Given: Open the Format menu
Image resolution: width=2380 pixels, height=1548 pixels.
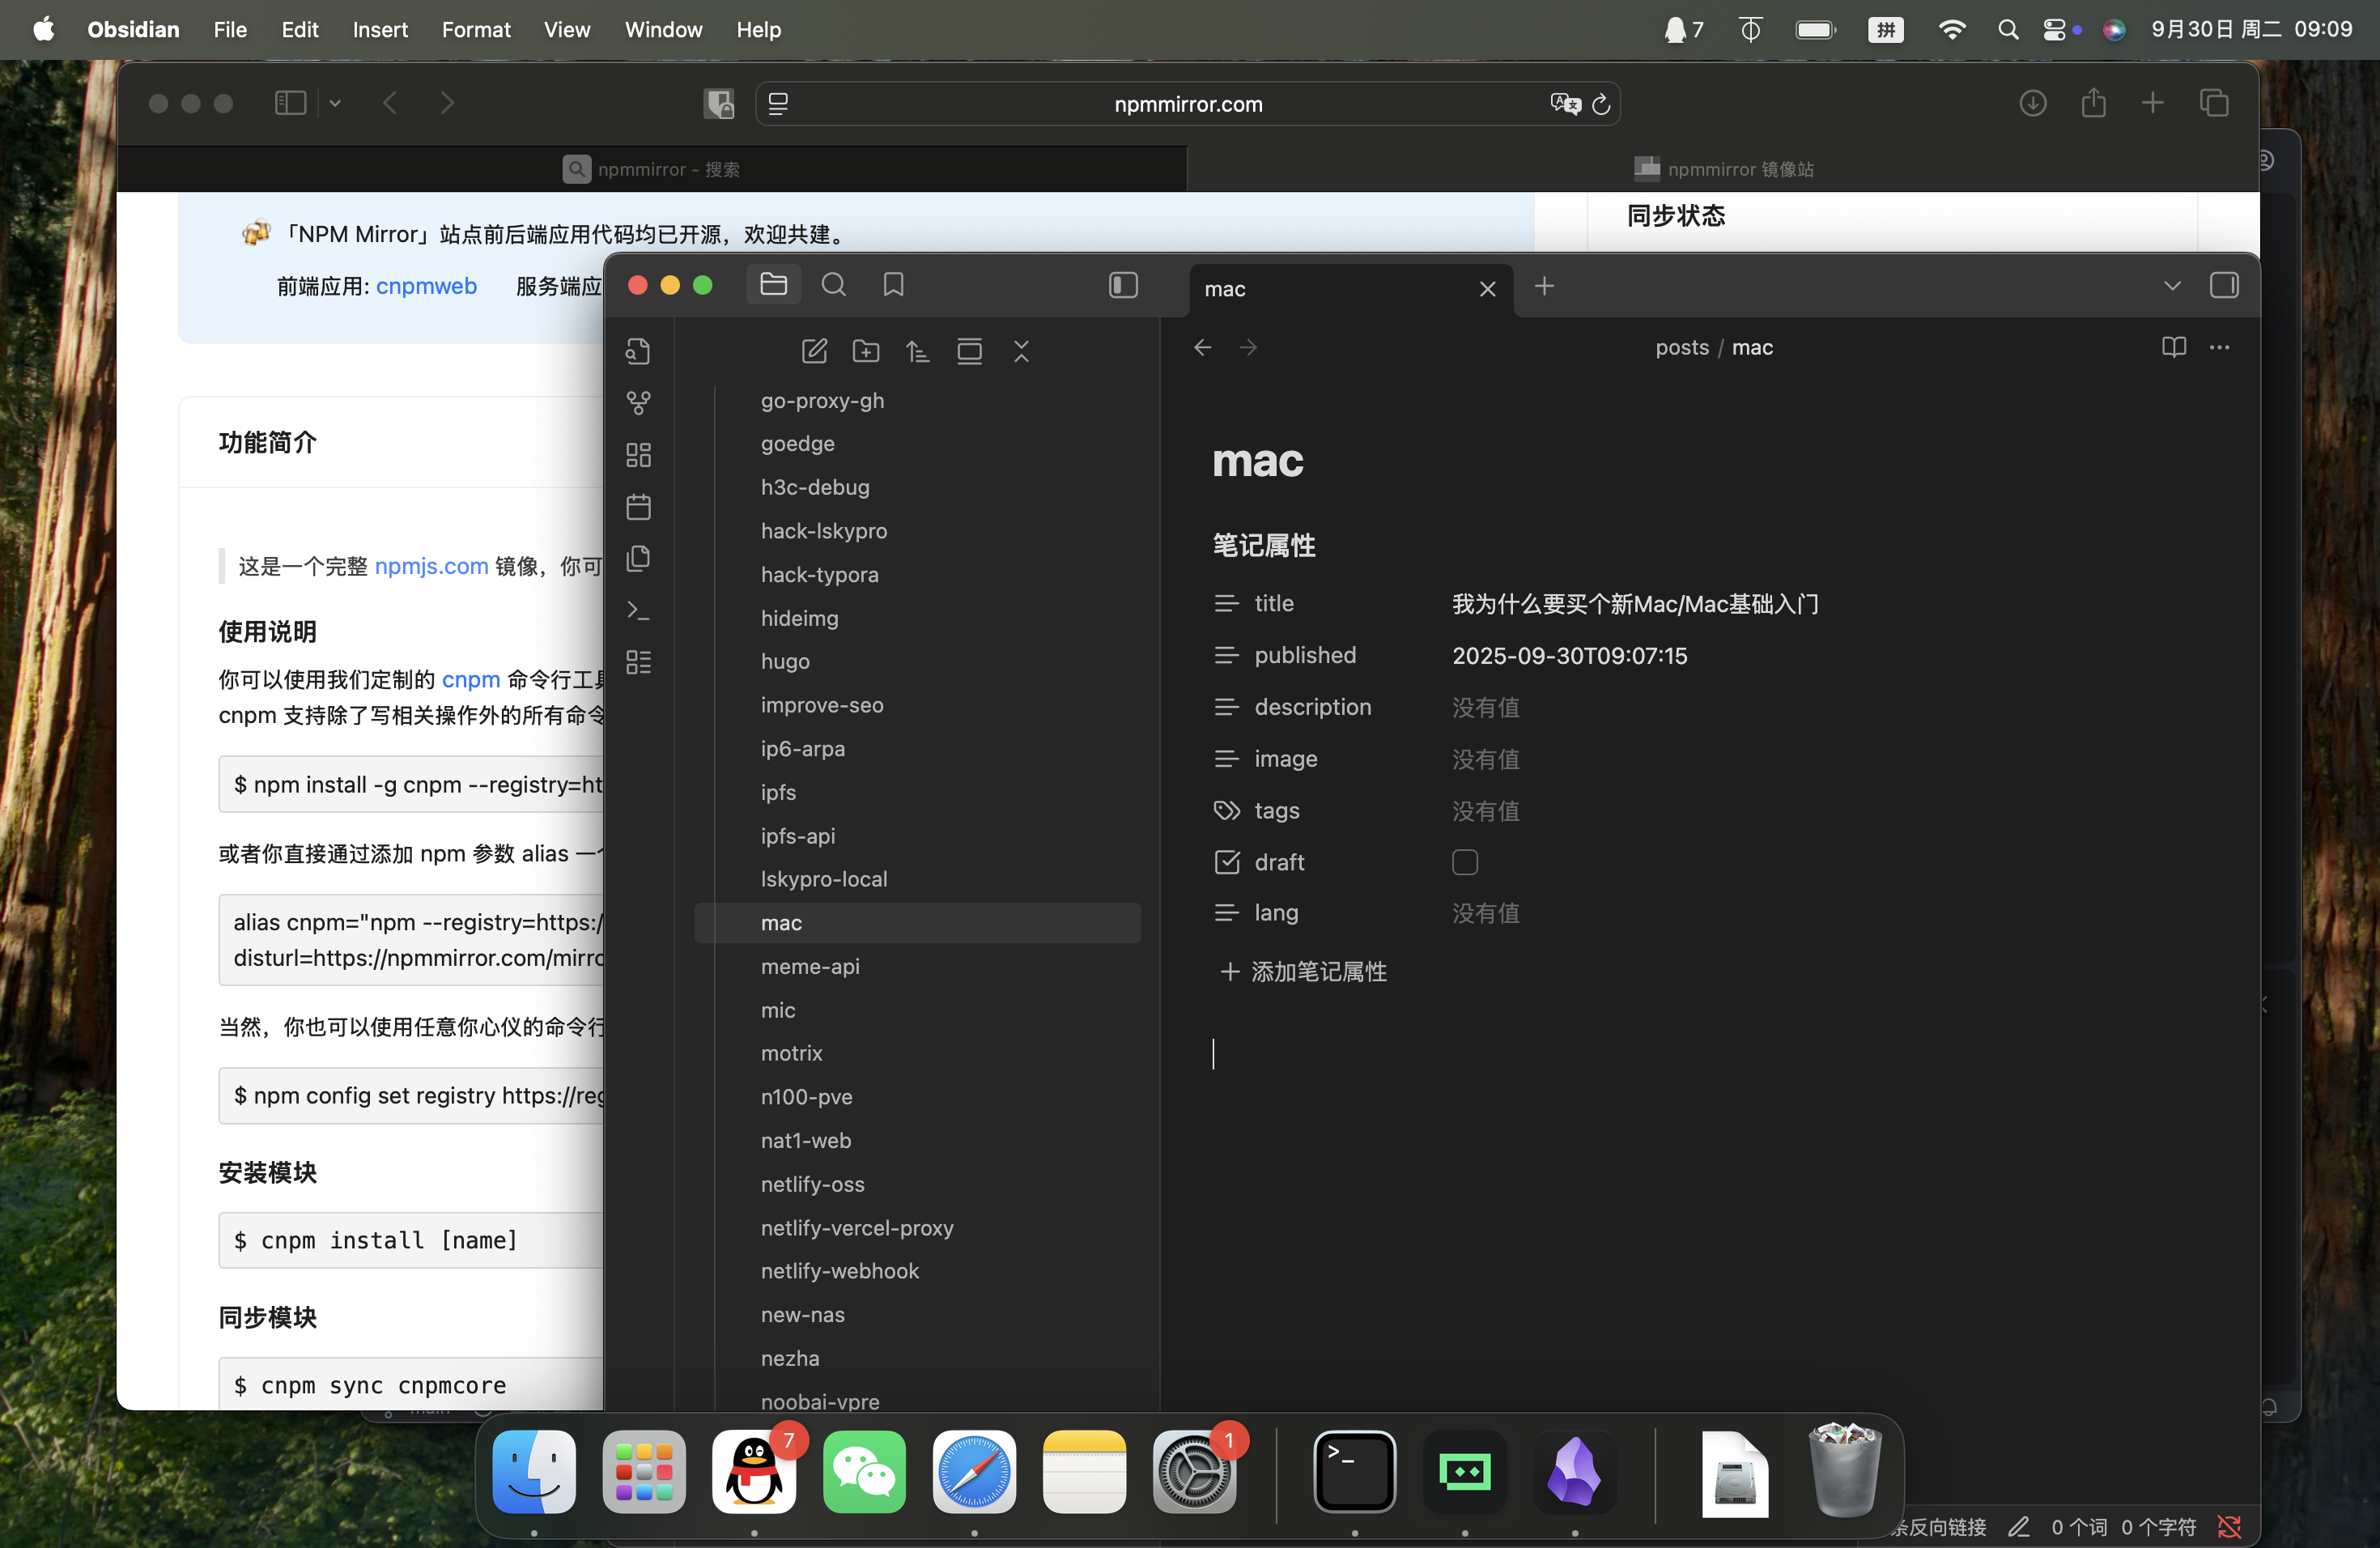Looking at the screenshot, I should 475,30.
